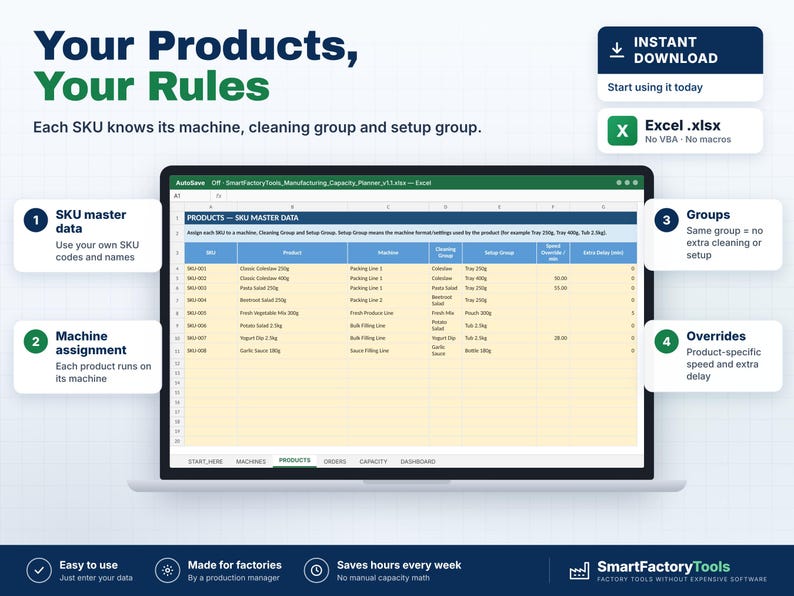
Task: Select cell SKU-007
Action: click(211, 338)
